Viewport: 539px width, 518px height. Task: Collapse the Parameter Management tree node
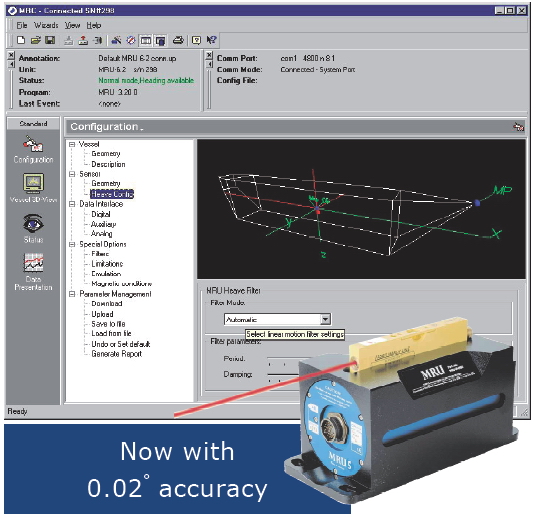click(x=72, y=294)
